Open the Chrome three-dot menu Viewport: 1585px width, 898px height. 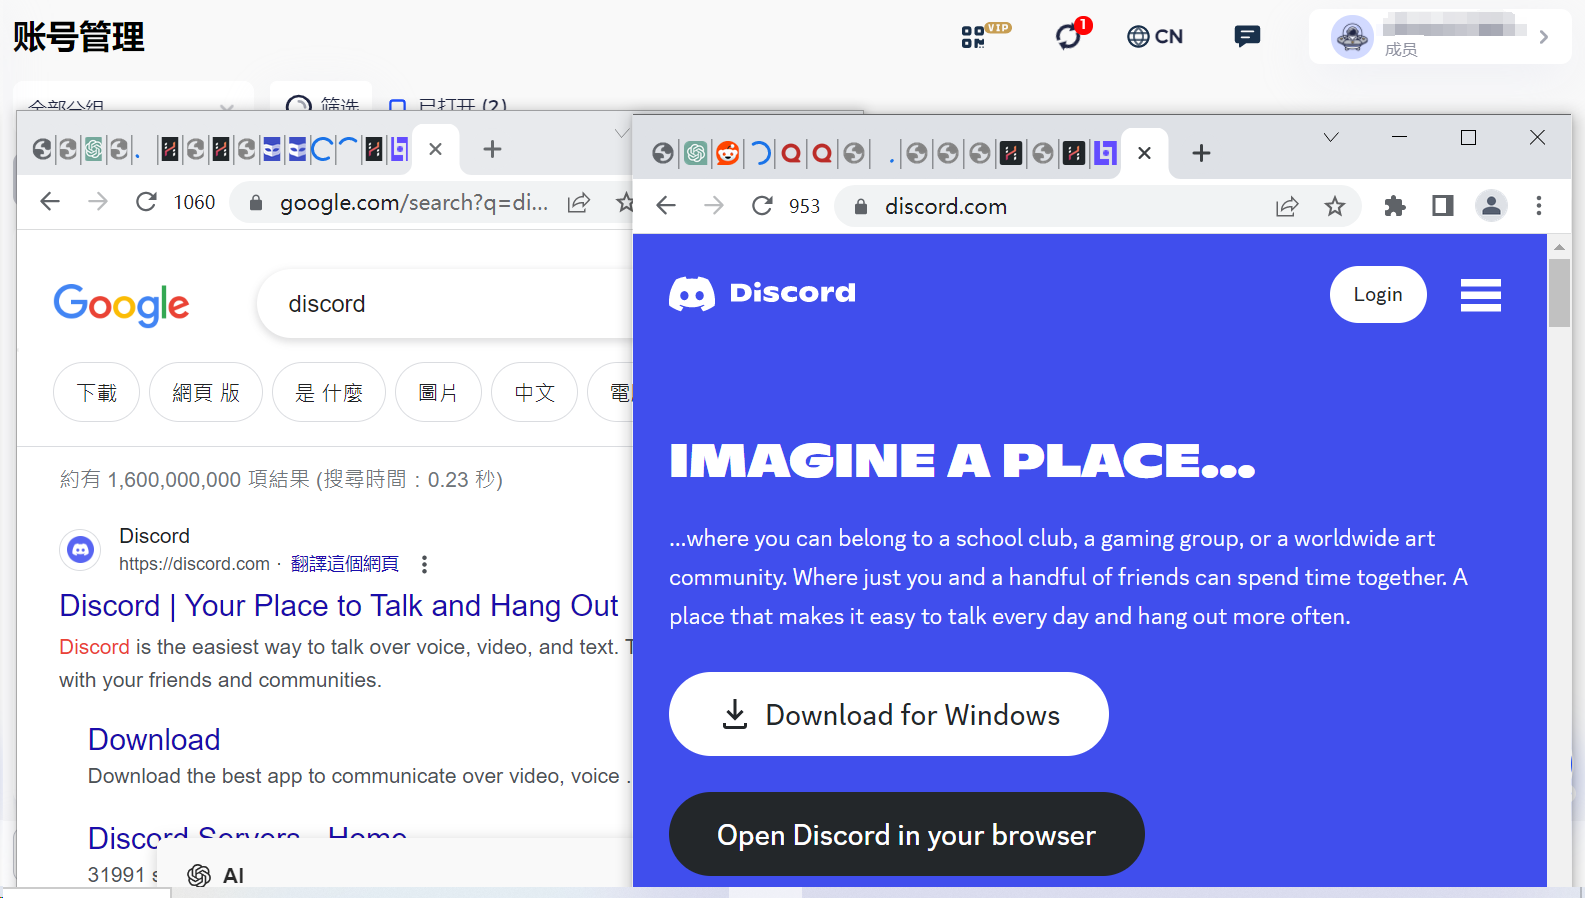click(x=1539, y=206)
